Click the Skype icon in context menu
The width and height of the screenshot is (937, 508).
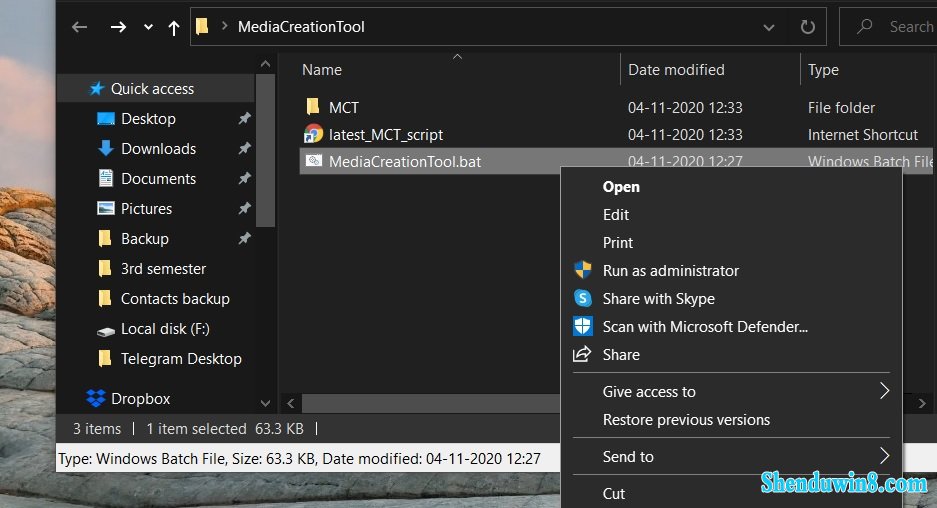point(583,298)
